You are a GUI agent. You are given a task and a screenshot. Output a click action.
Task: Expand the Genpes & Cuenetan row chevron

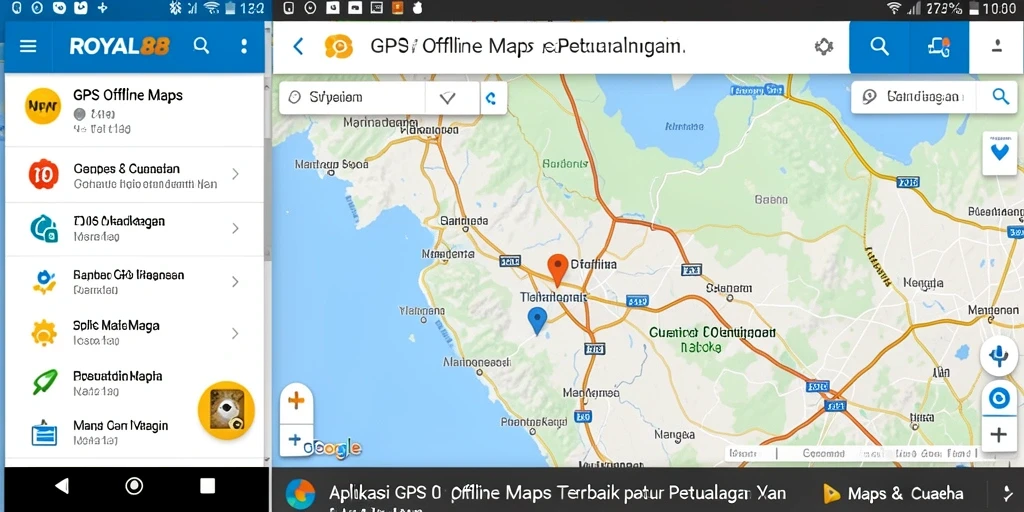(235, 174)
